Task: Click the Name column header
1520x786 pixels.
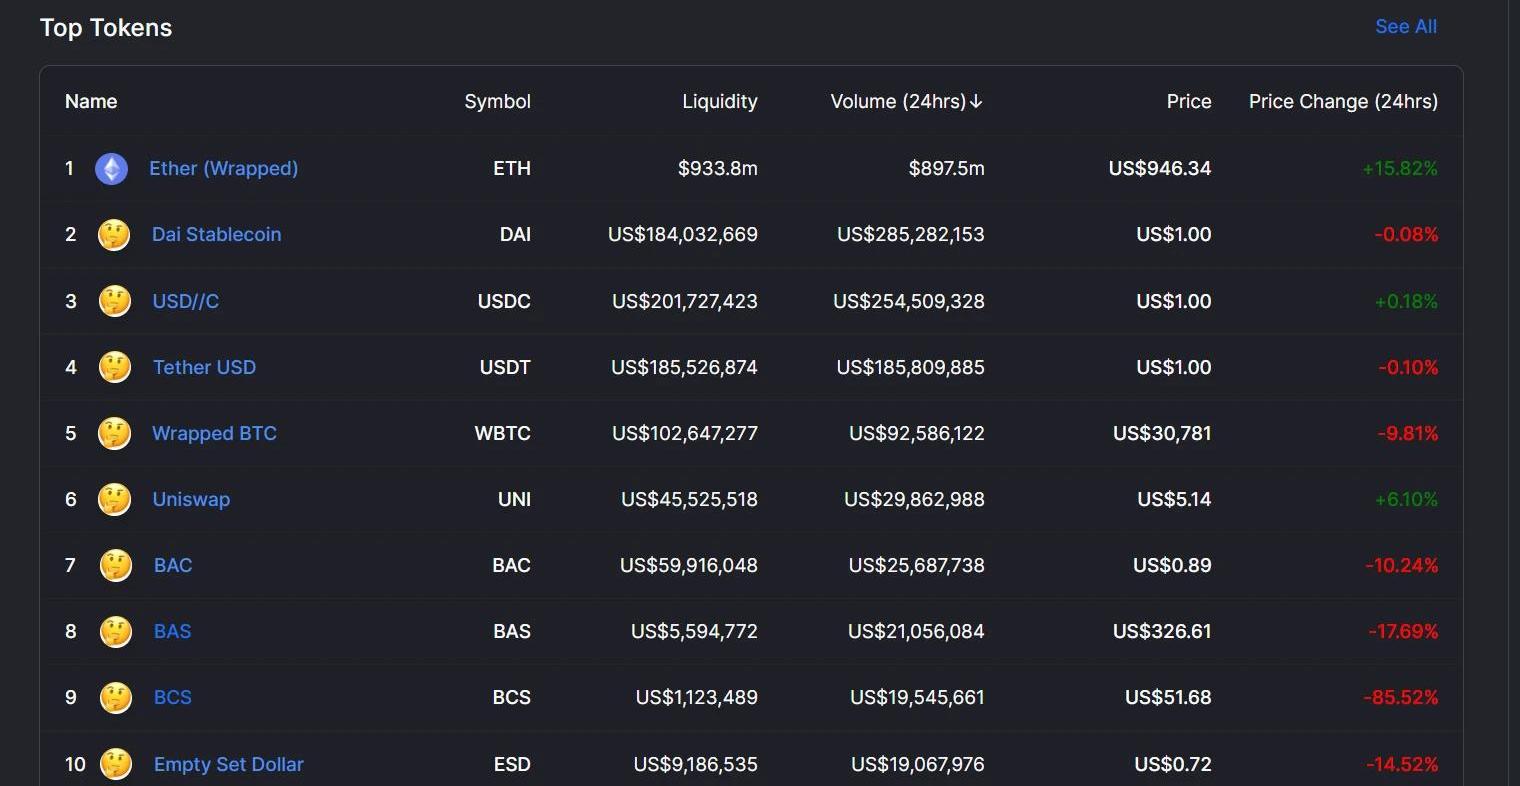Action: 91,102
